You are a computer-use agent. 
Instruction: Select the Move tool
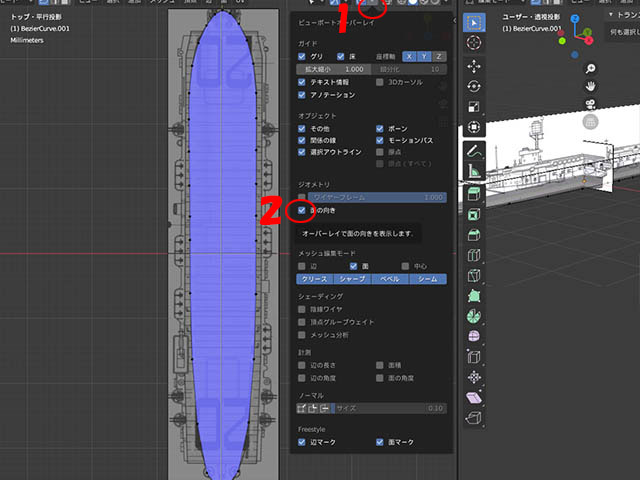(474, 67)
